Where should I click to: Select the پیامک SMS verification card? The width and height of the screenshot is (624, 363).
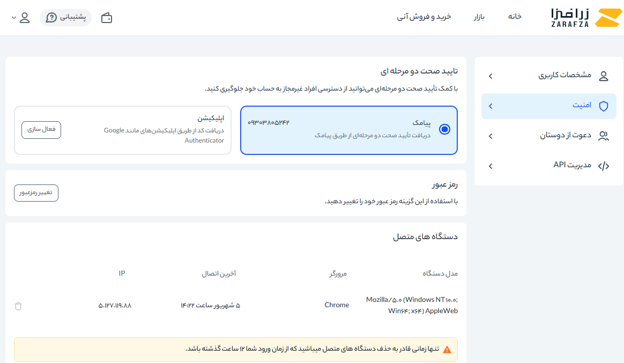point(349,130)
